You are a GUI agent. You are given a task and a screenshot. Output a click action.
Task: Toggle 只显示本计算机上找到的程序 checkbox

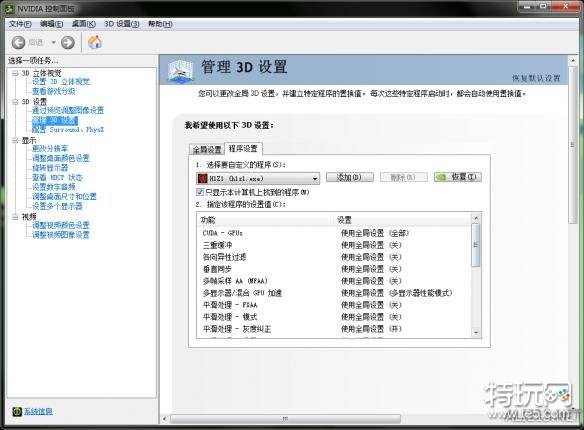point(200,192)
